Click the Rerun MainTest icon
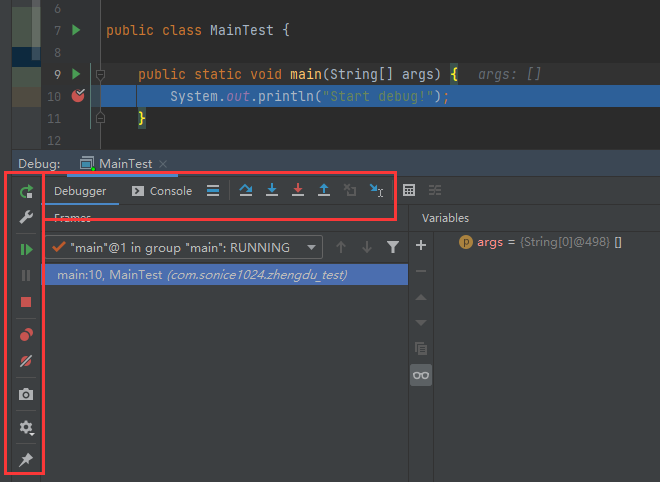This screenshot has height=482, width=660. pos(26,190)
